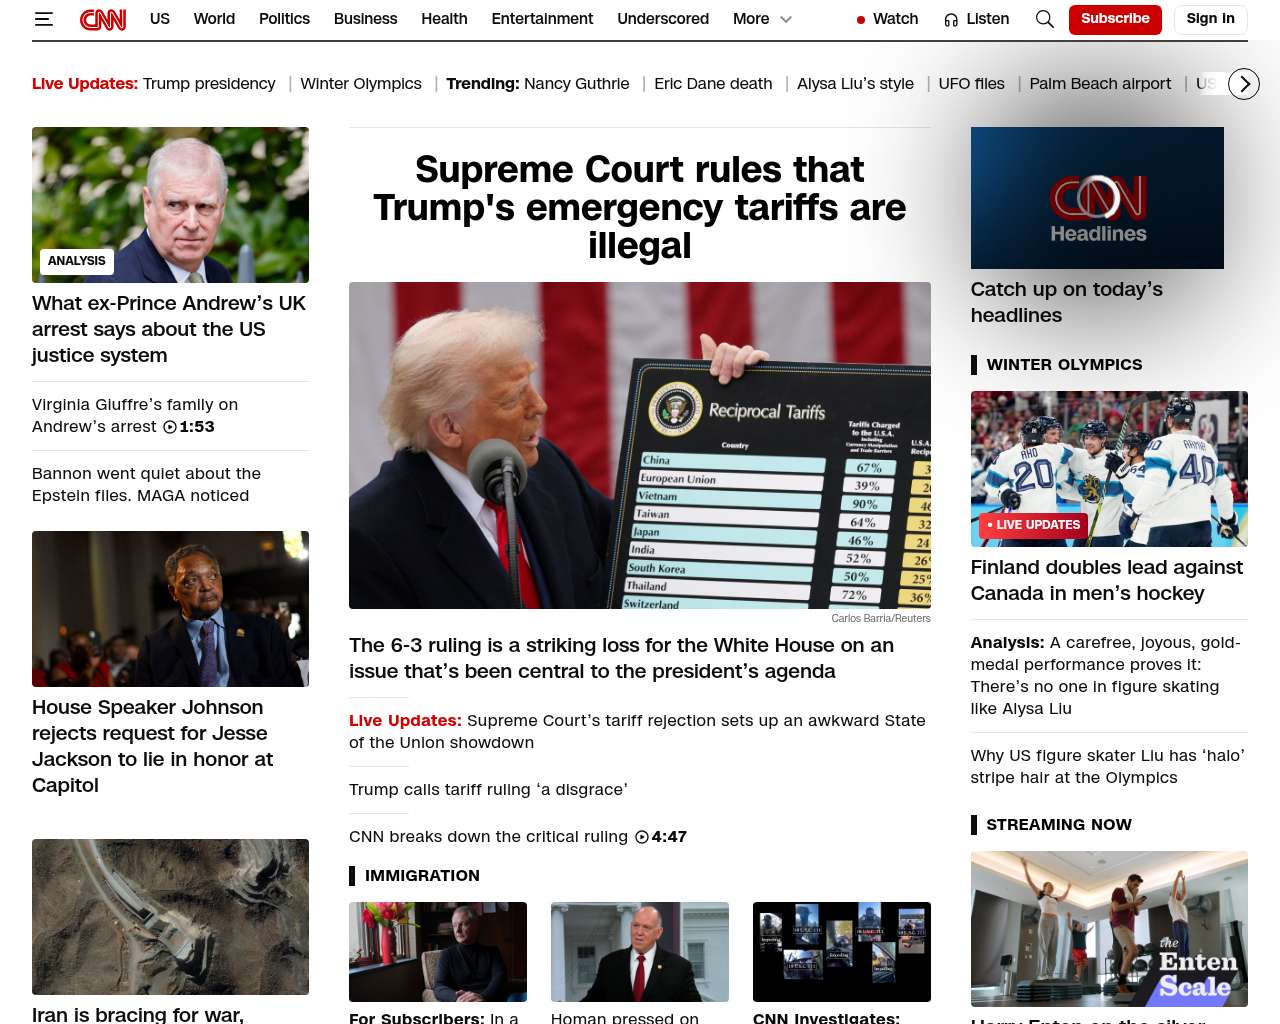Play the CNN tariff ruling breakdown video icon
The image size is (1280, 1024).
[642, 837]
